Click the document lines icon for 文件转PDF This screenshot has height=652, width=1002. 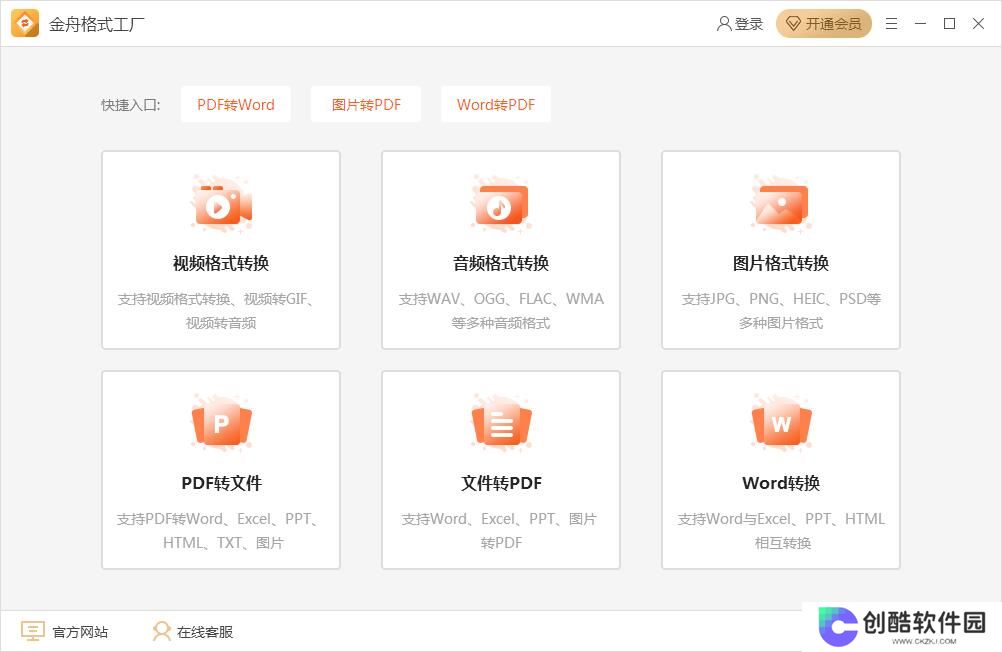[x=501, y=424]
